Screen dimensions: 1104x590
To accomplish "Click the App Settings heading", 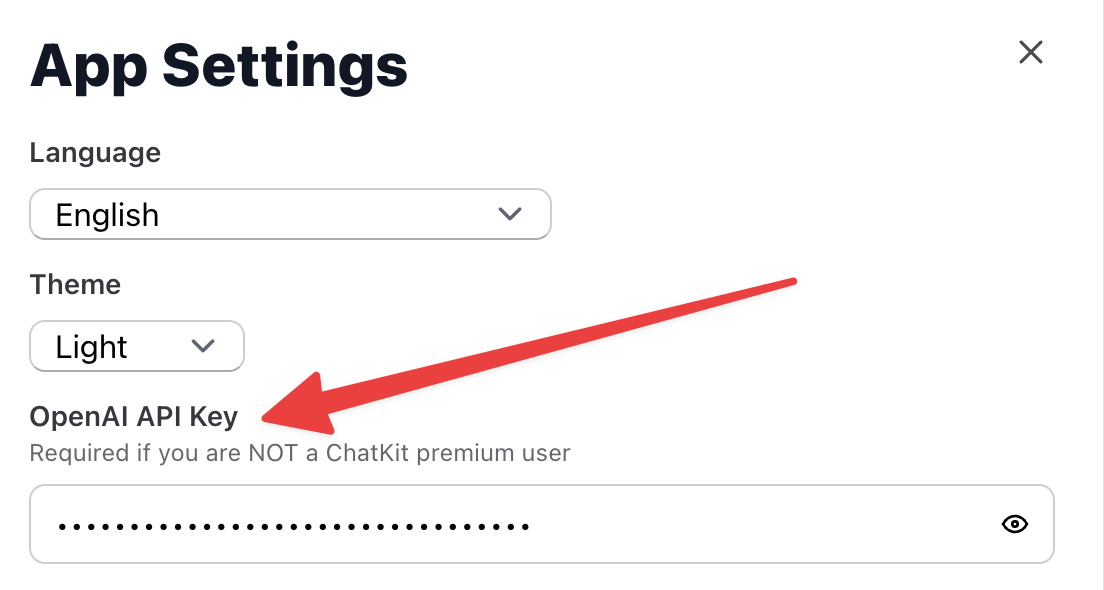I will [219, 68].
